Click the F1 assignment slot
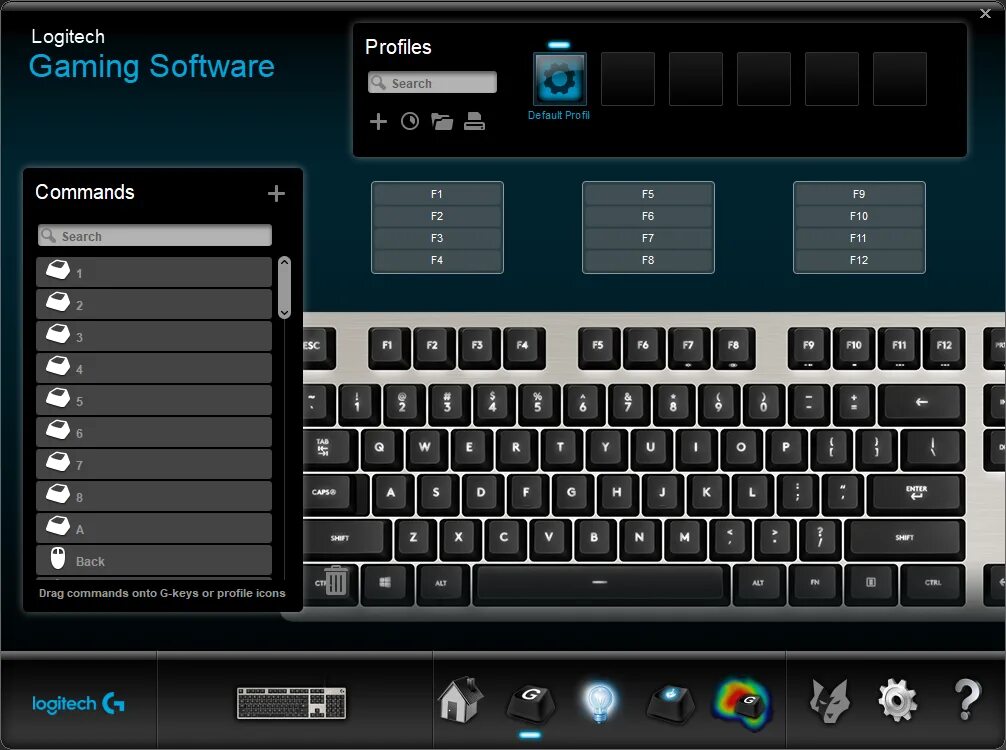 point(437,194)
